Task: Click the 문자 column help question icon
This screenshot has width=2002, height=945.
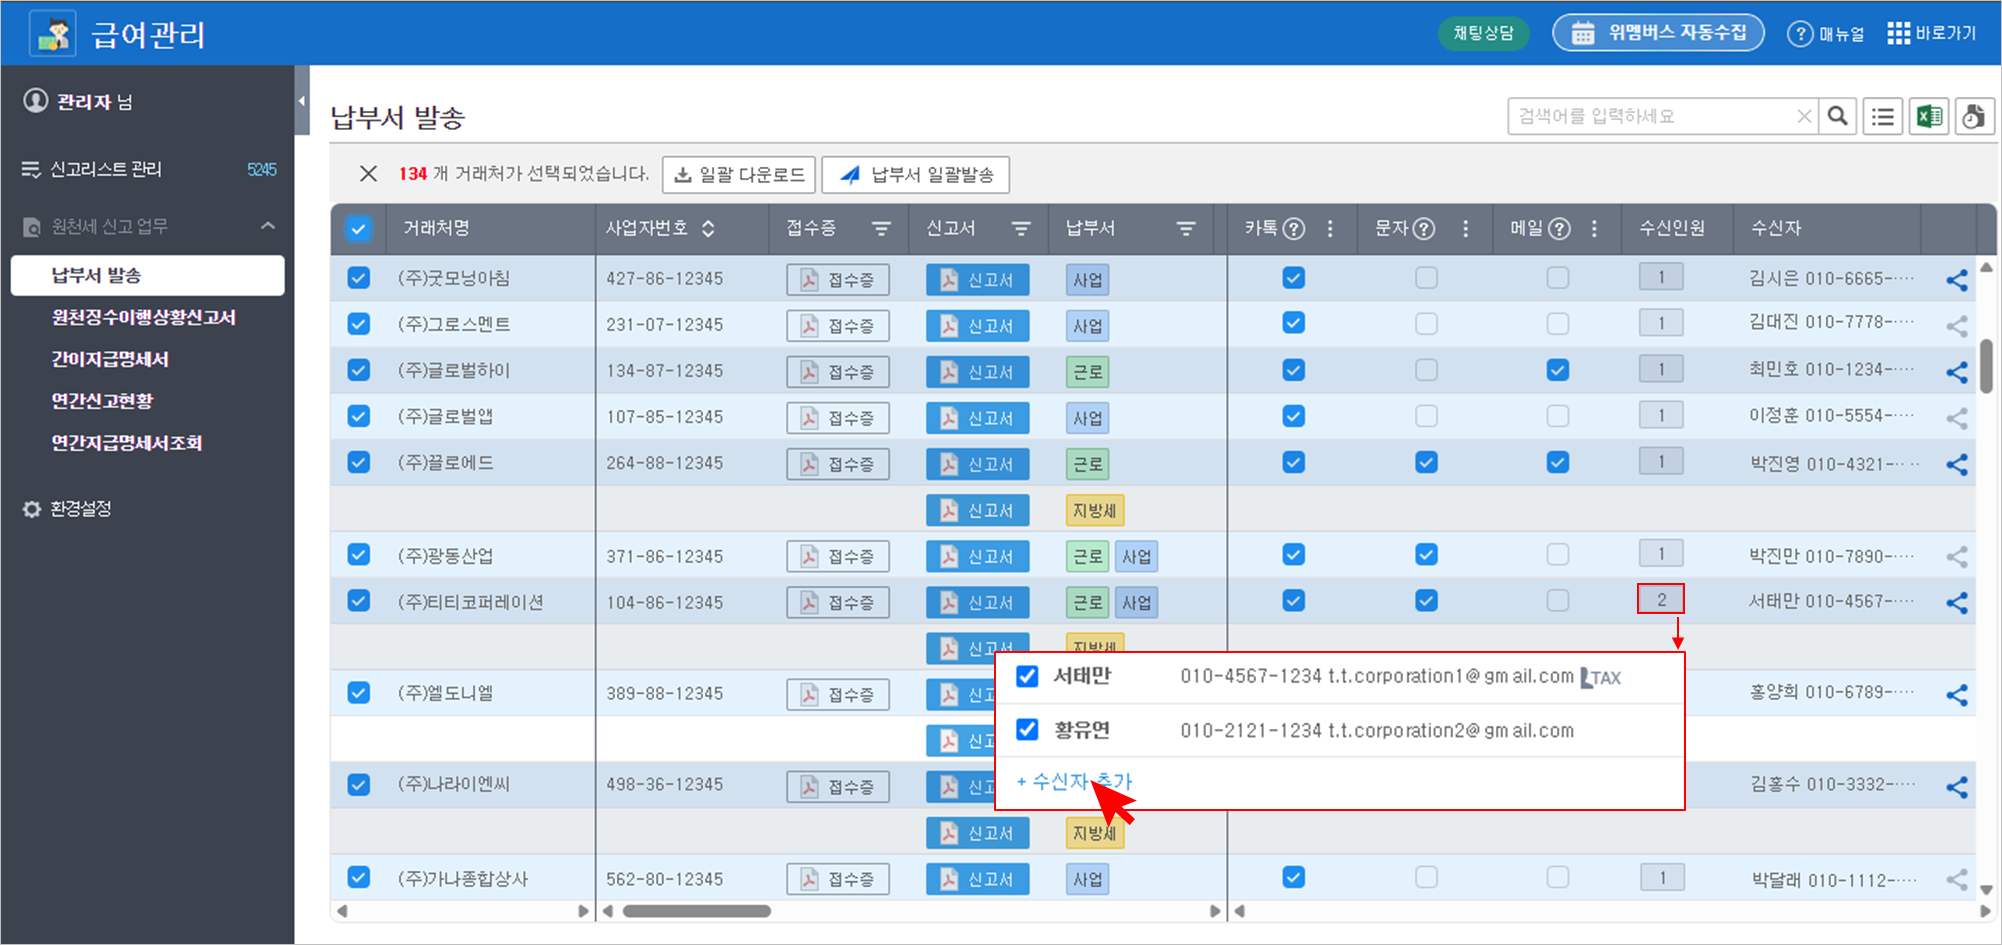Action: (x=1424, y=229)
